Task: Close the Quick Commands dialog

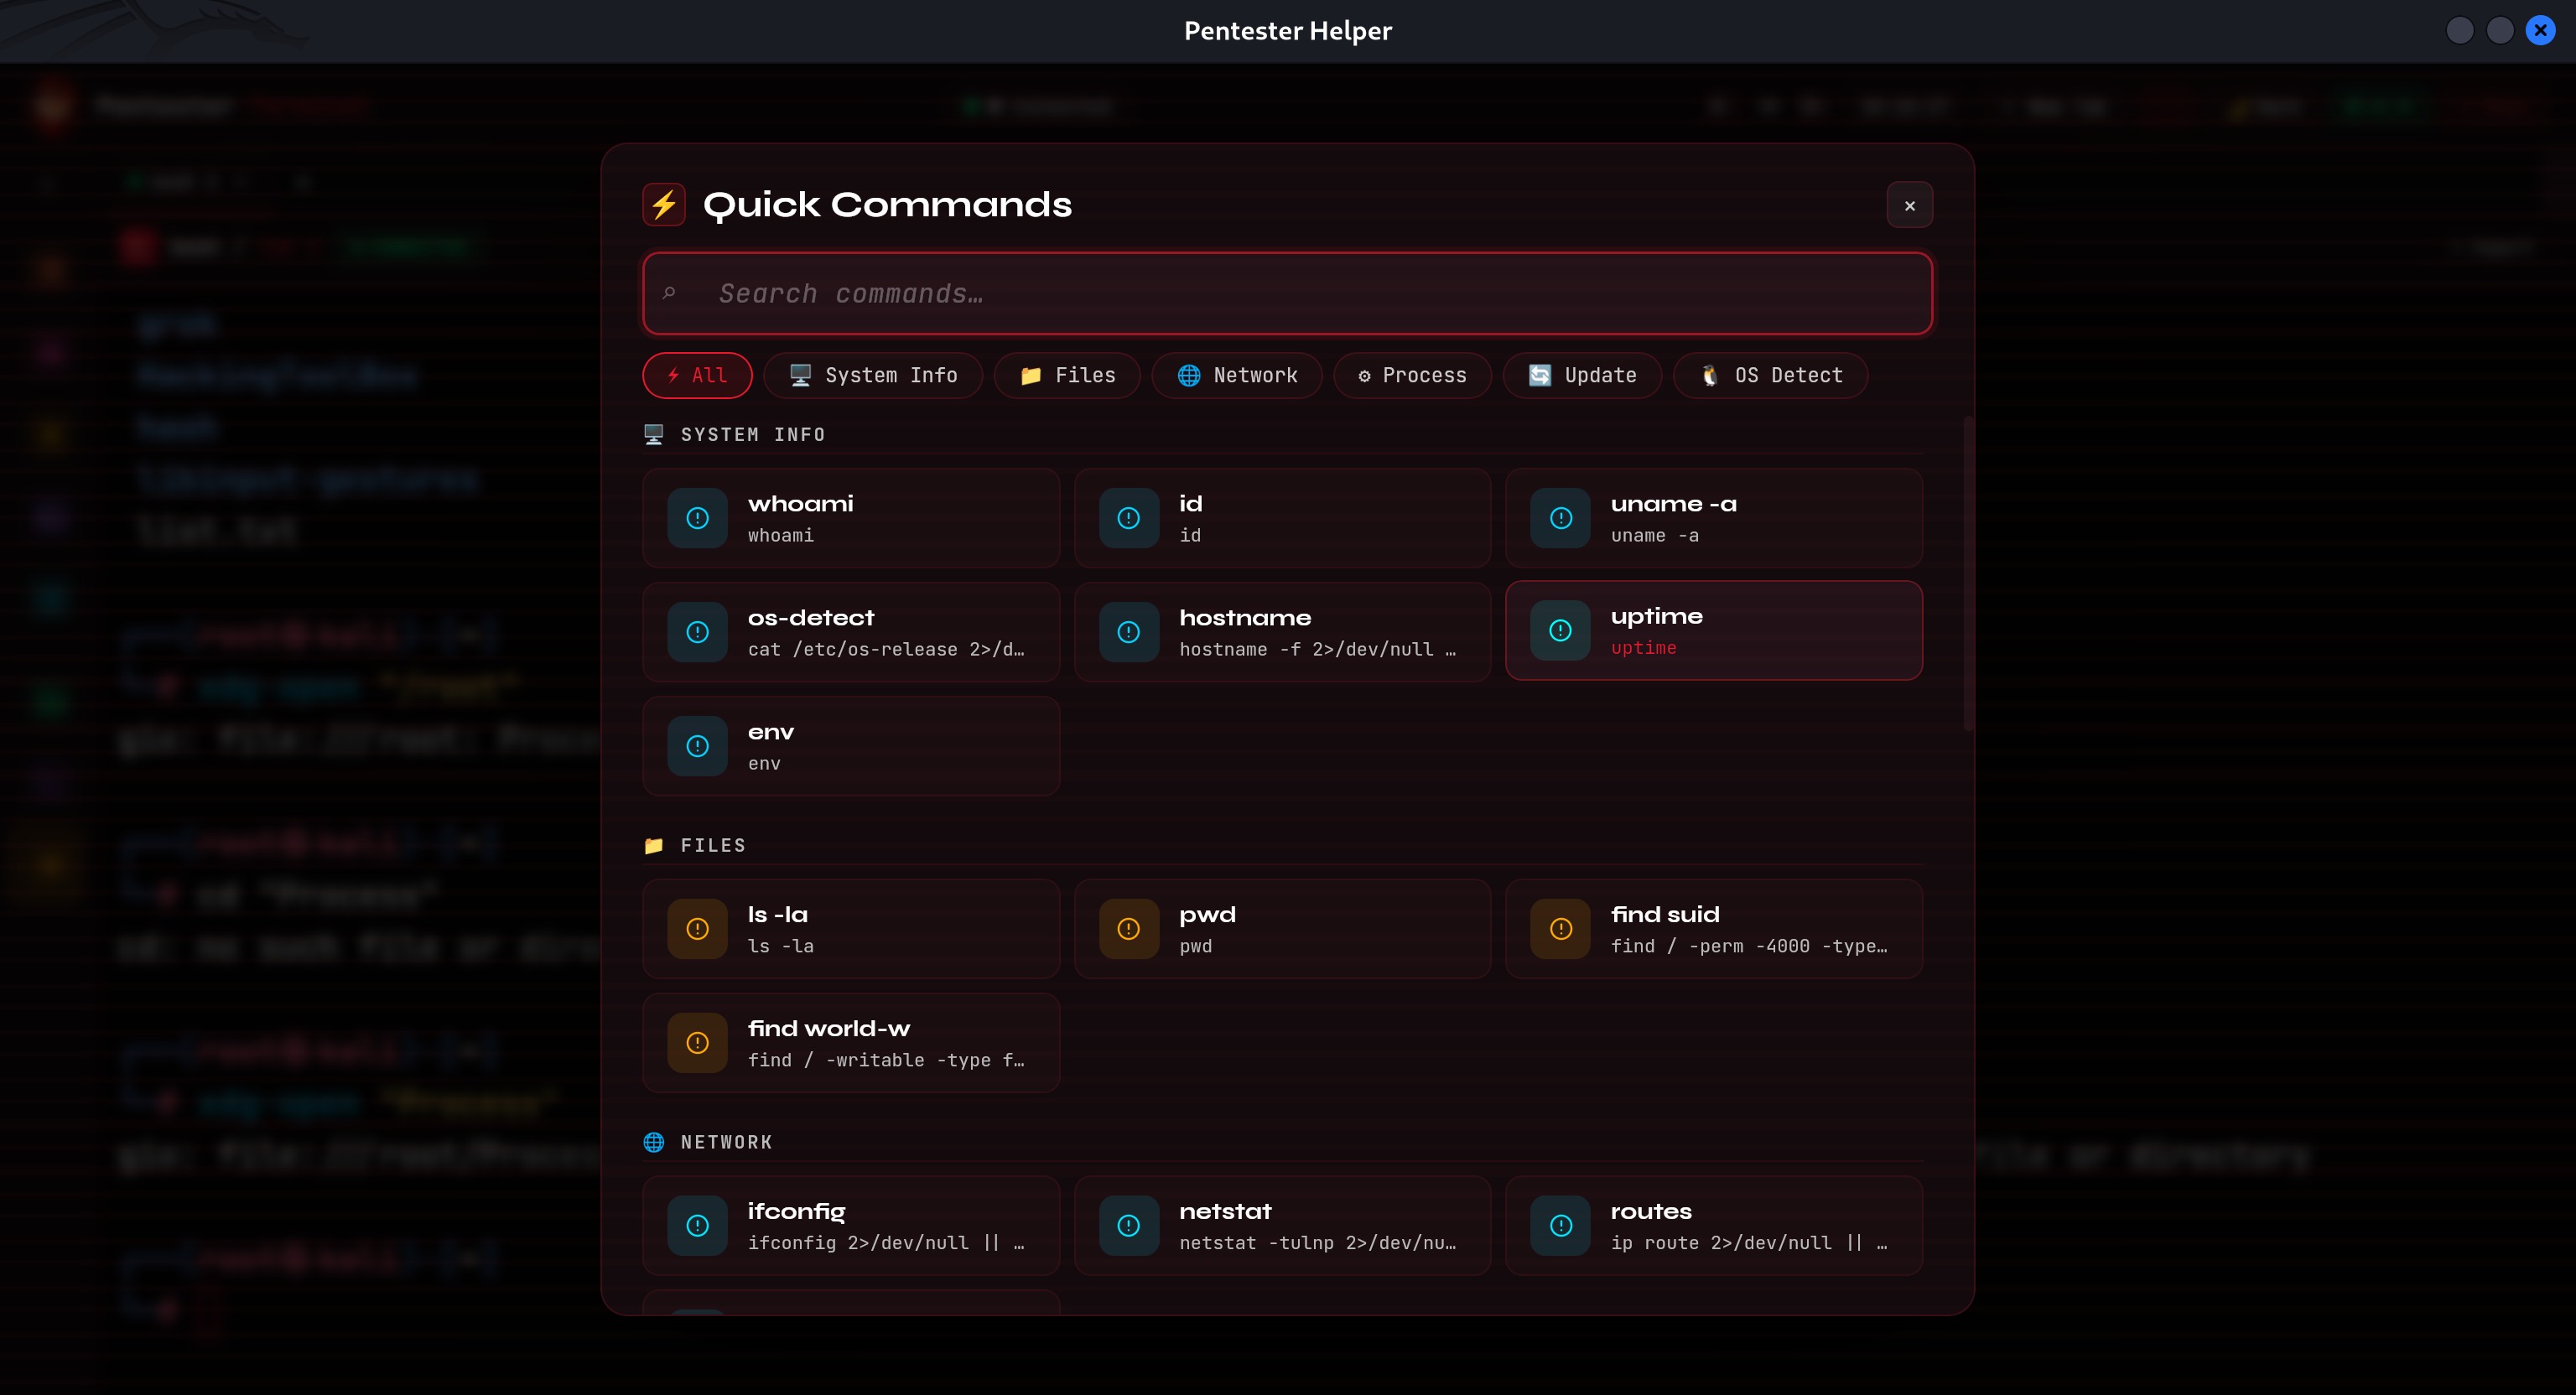Action: 1909,205
